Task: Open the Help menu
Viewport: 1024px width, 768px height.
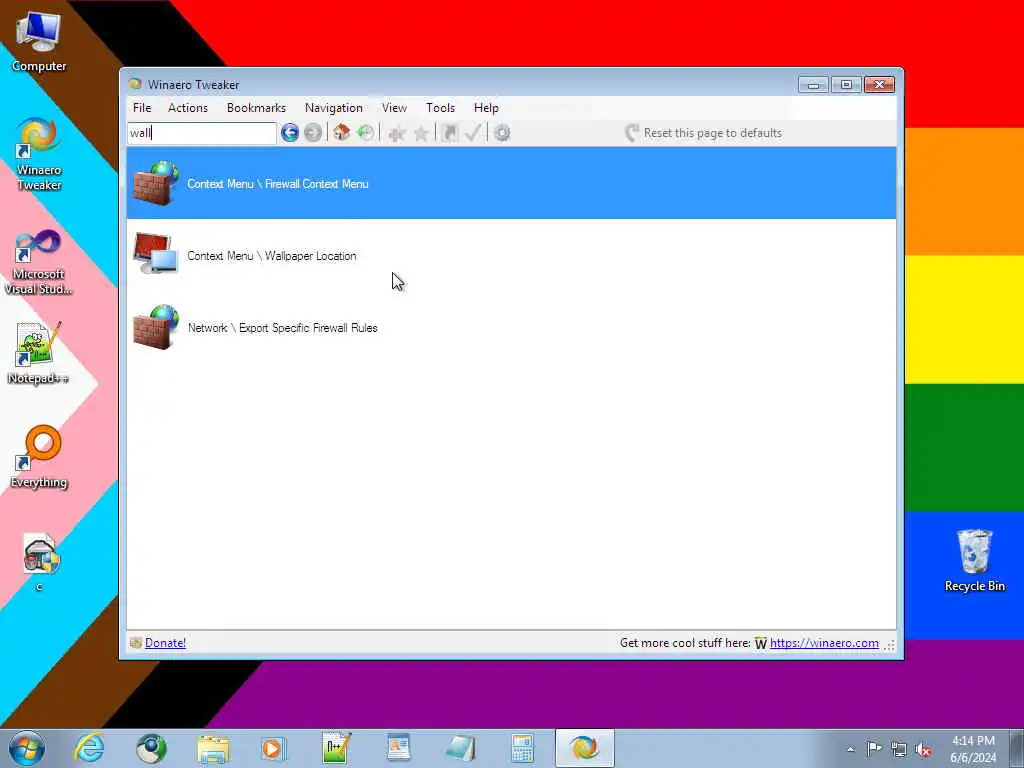Action: [486, 108]
